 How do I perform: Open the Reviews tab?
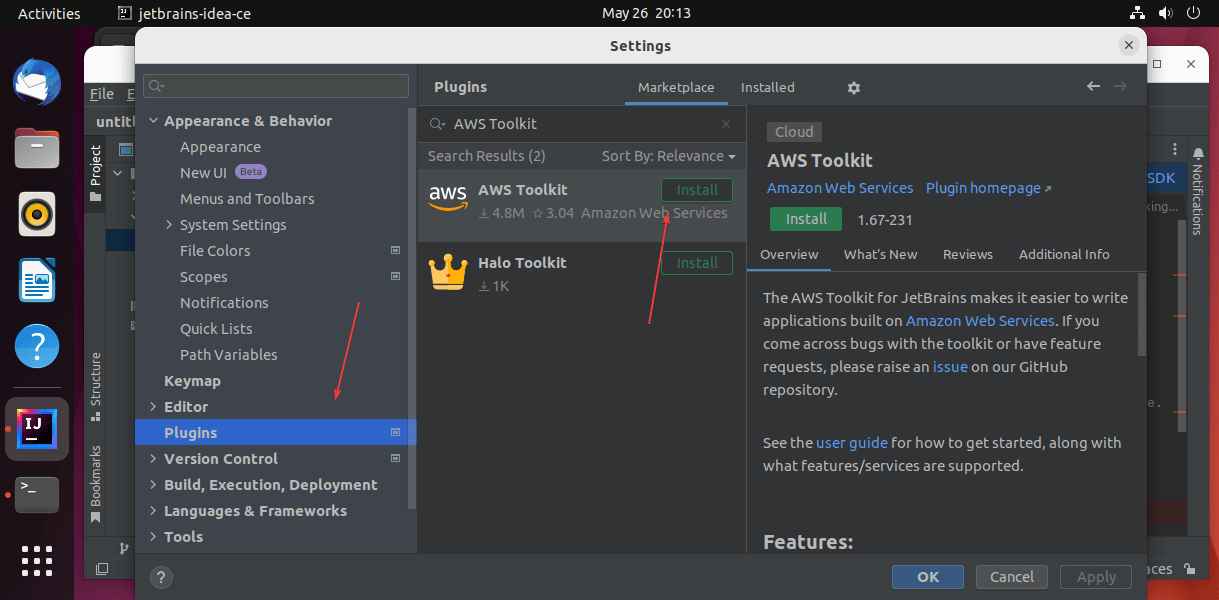(968, 254)
